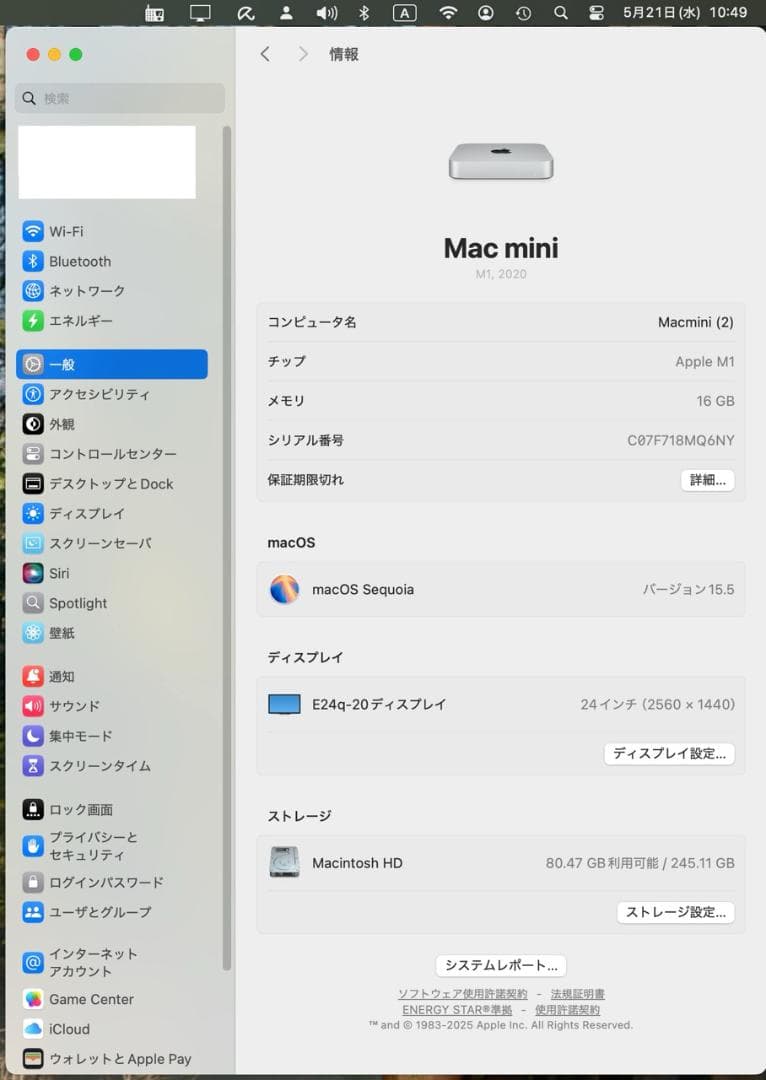Click the 詳細... warranty button

(707, 480)
